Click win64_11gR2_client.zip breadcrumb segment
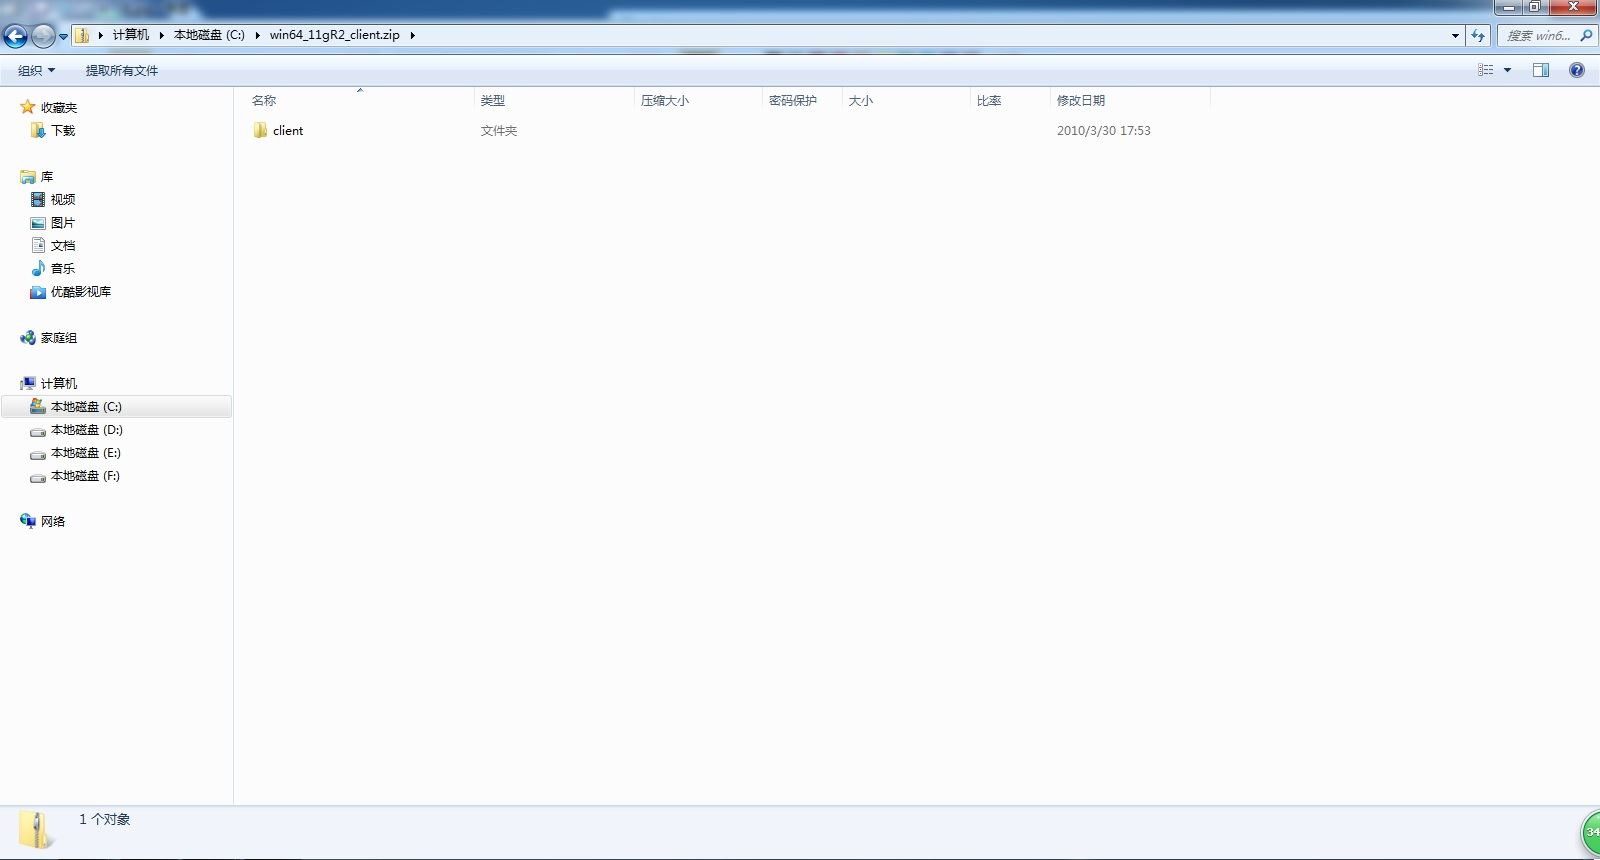Screen dimensions: 1600x860 pos(334,35)
